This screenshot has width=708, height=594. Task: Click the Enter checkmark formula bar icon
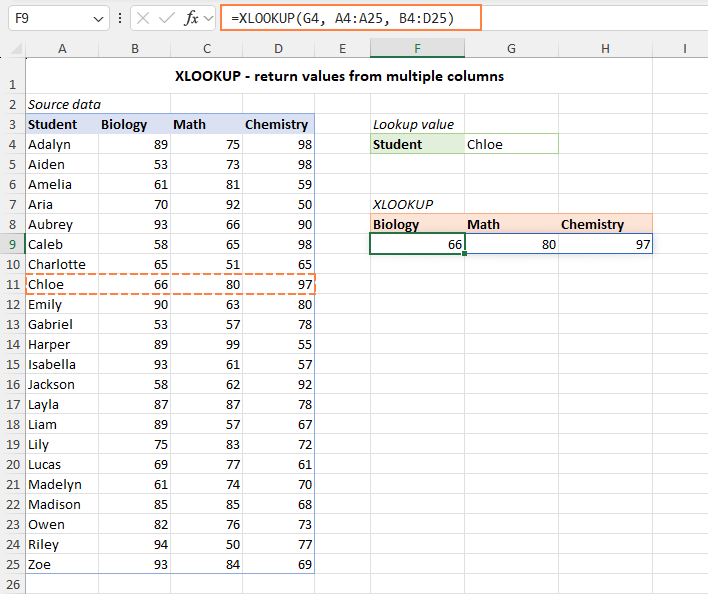[x=167, y=18]
